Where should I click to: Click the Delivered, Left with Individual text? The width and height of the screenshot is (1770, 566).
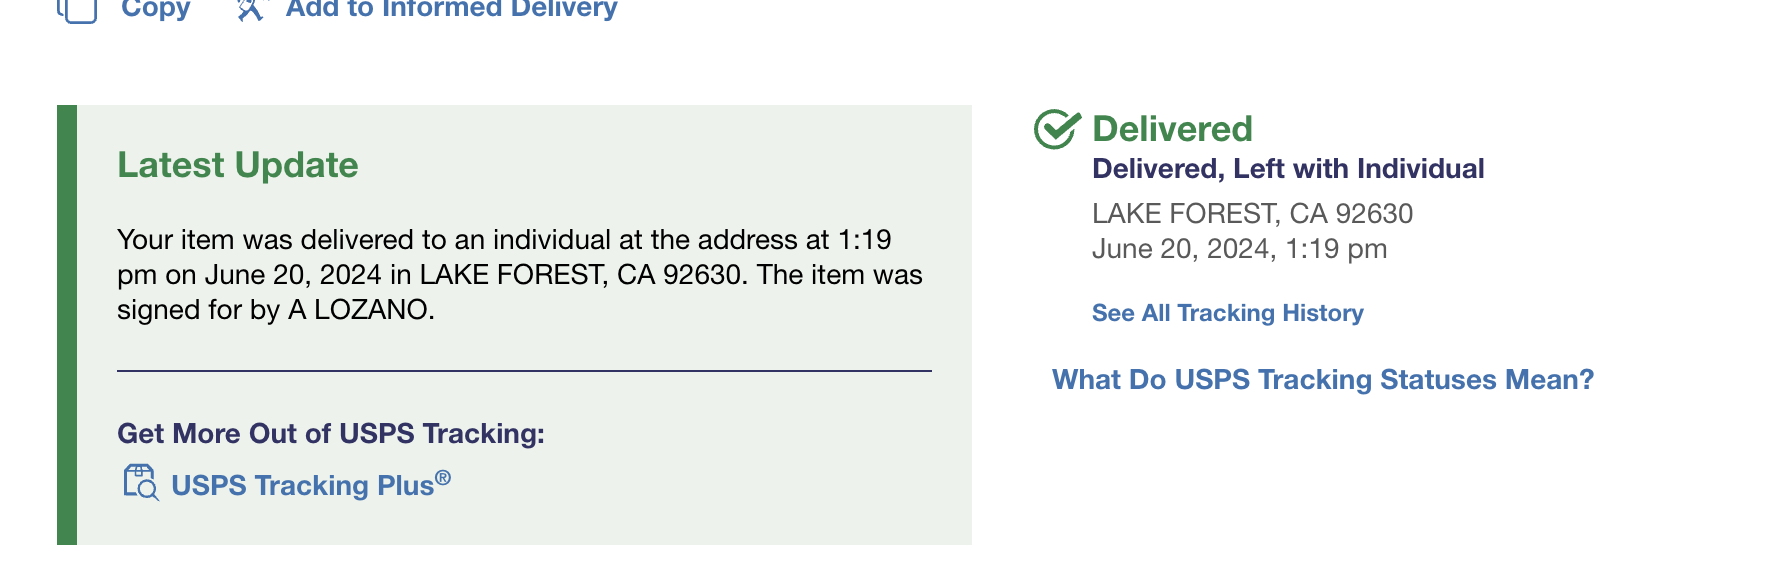[1288, 169]
